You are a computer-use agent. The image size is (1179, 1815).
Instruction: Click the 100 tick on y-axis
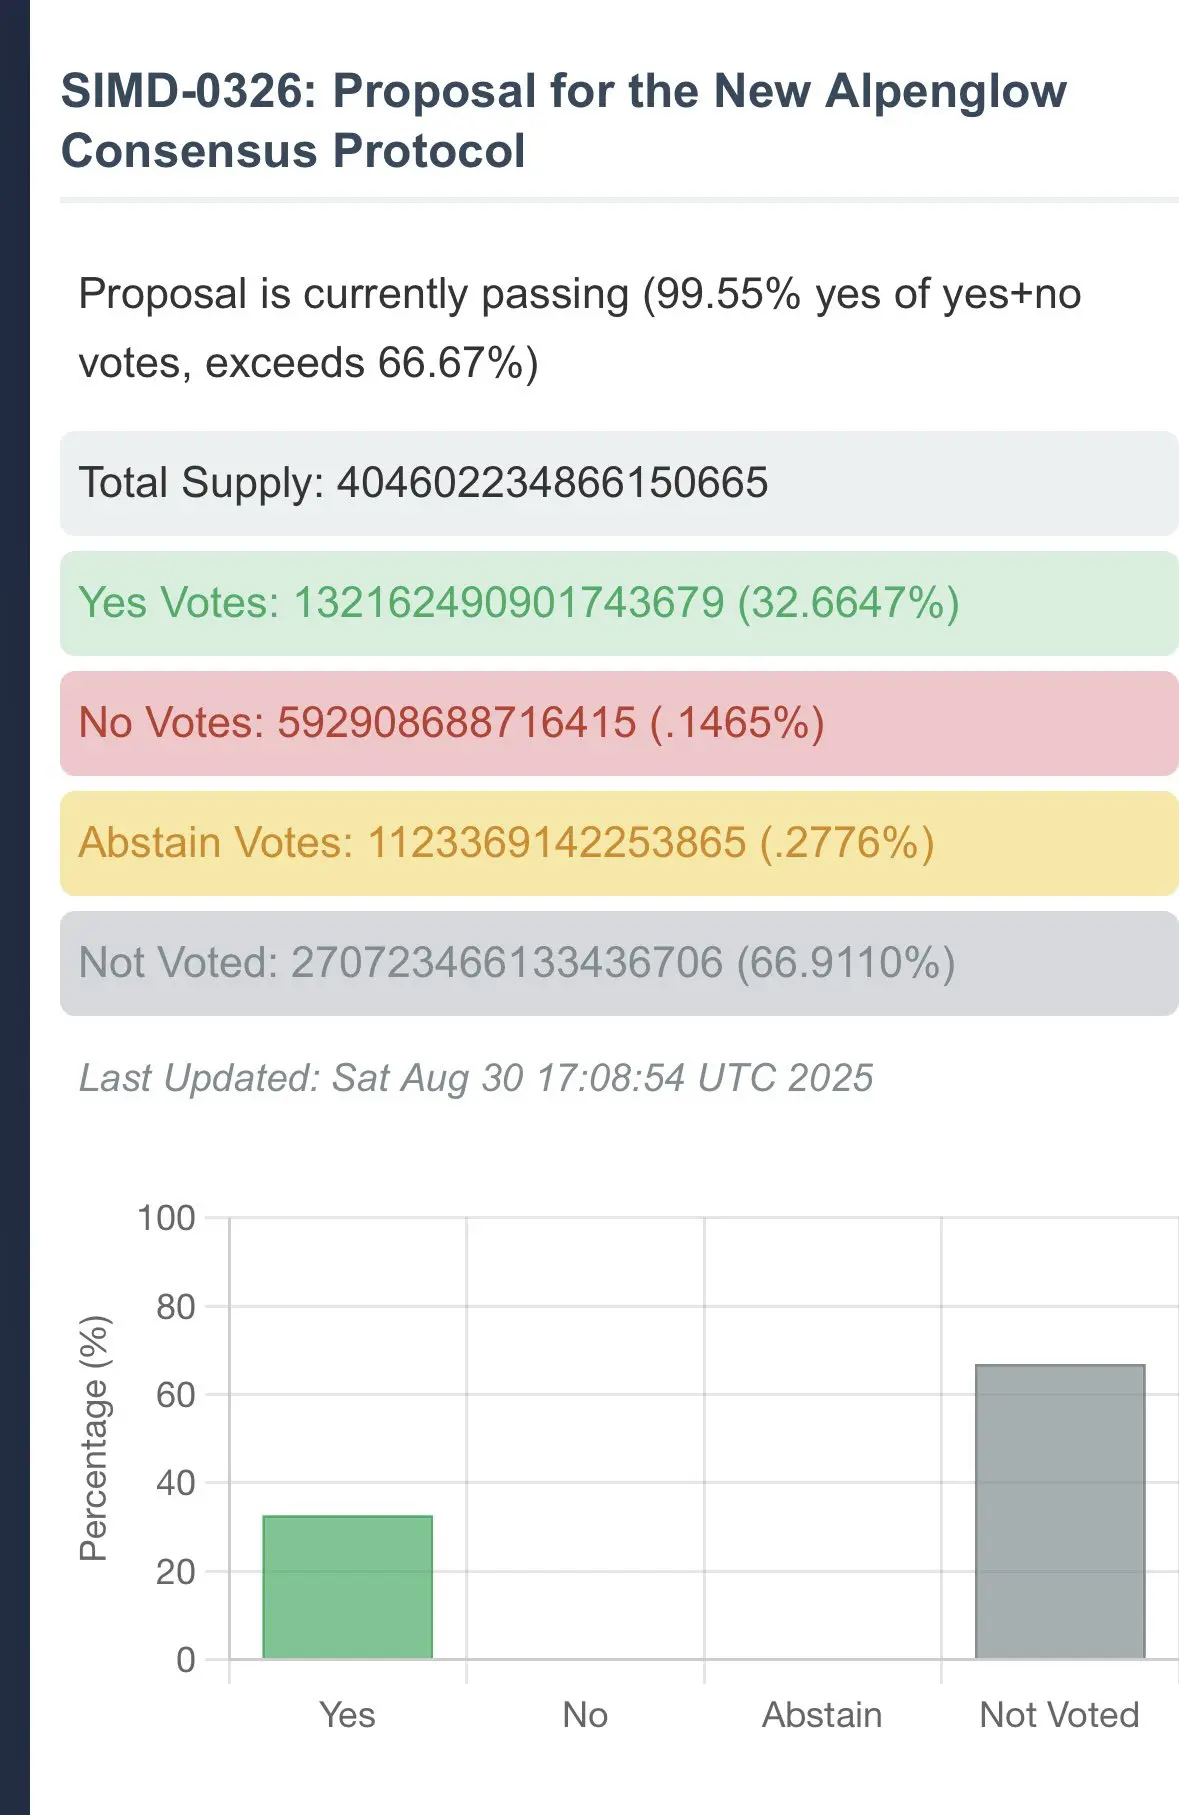tap(166, 1218)
